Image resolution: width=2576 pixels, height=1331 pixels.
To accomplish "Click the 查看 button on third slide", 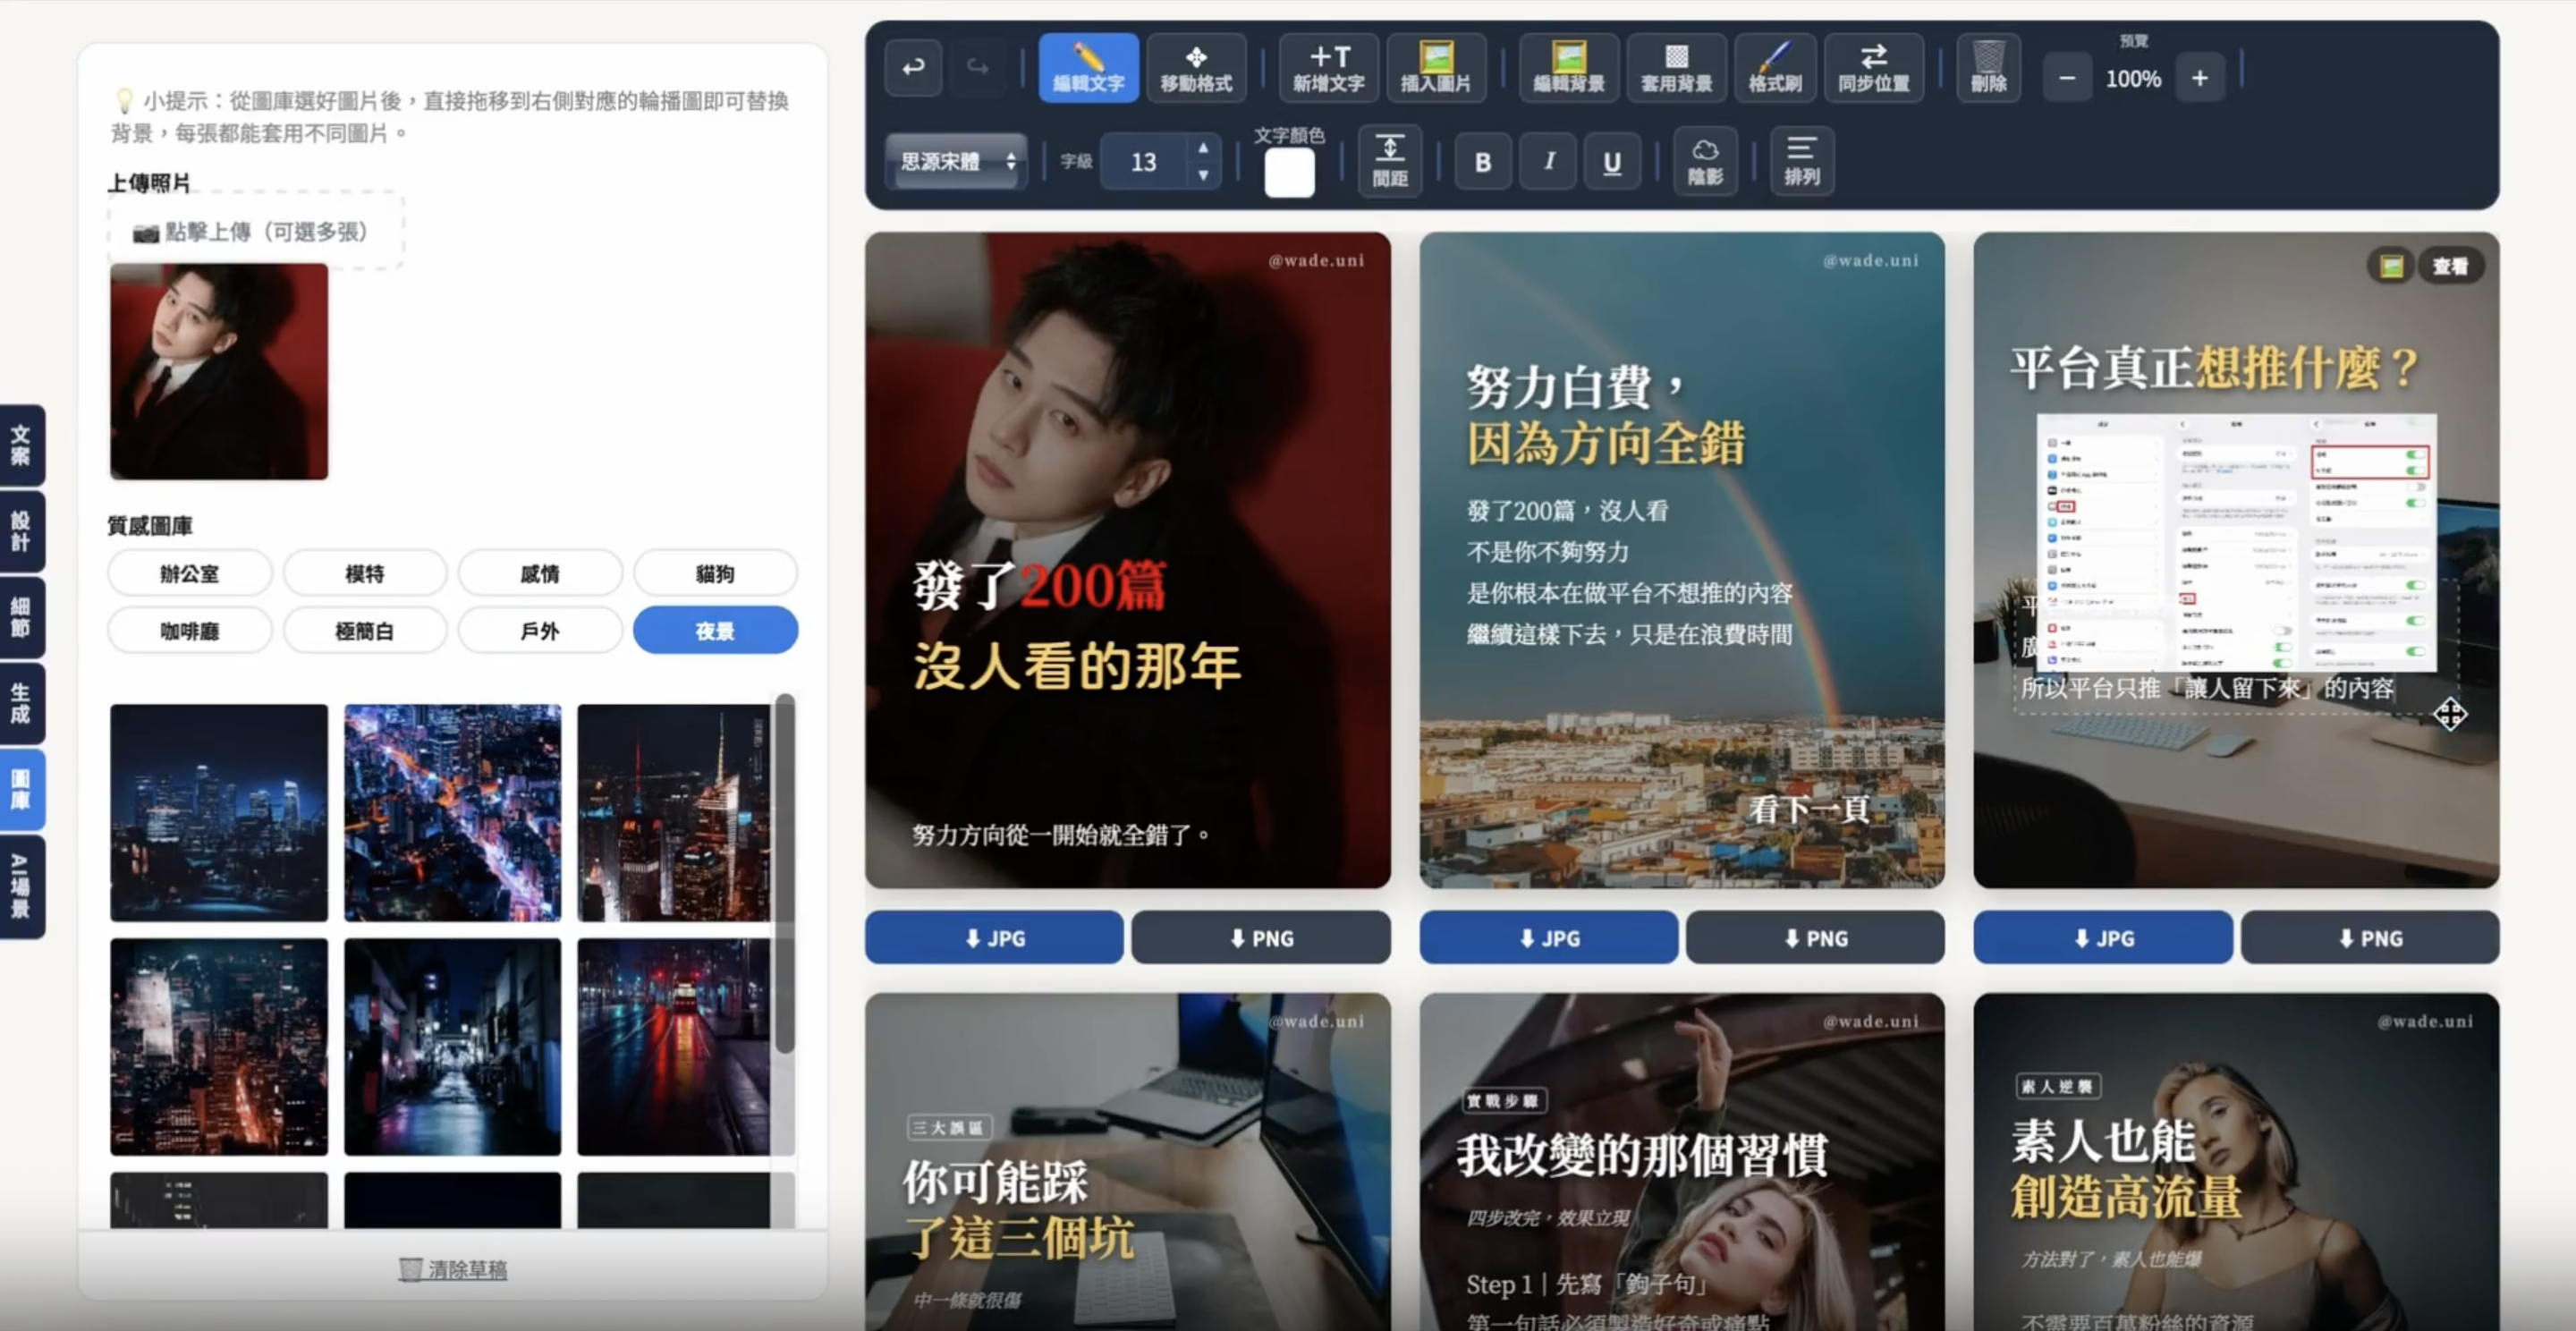I will (2450, 266).
